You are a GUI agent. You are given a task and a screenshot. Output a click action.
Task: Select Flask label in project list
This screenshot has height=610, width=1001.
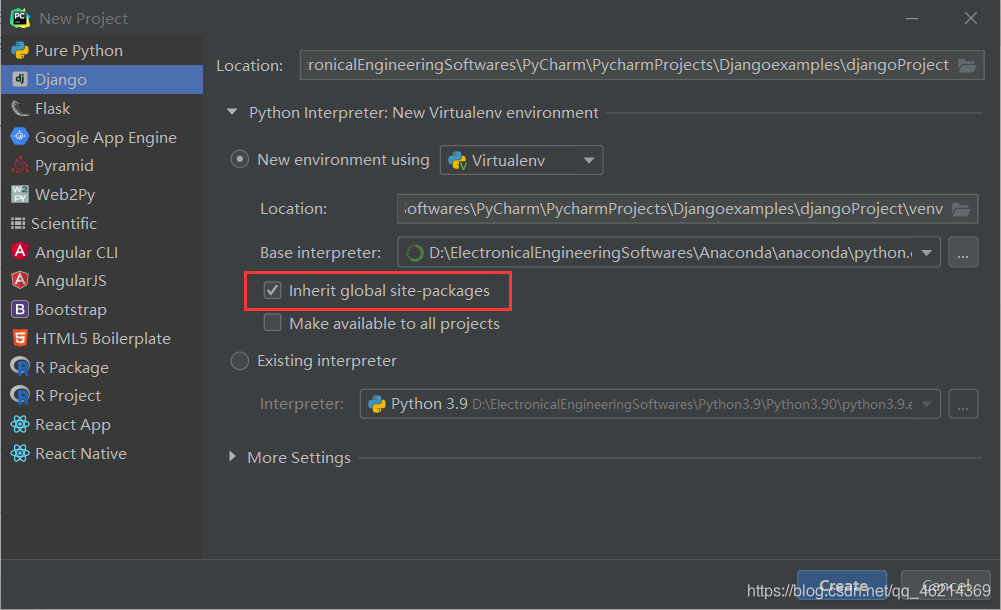52,108
